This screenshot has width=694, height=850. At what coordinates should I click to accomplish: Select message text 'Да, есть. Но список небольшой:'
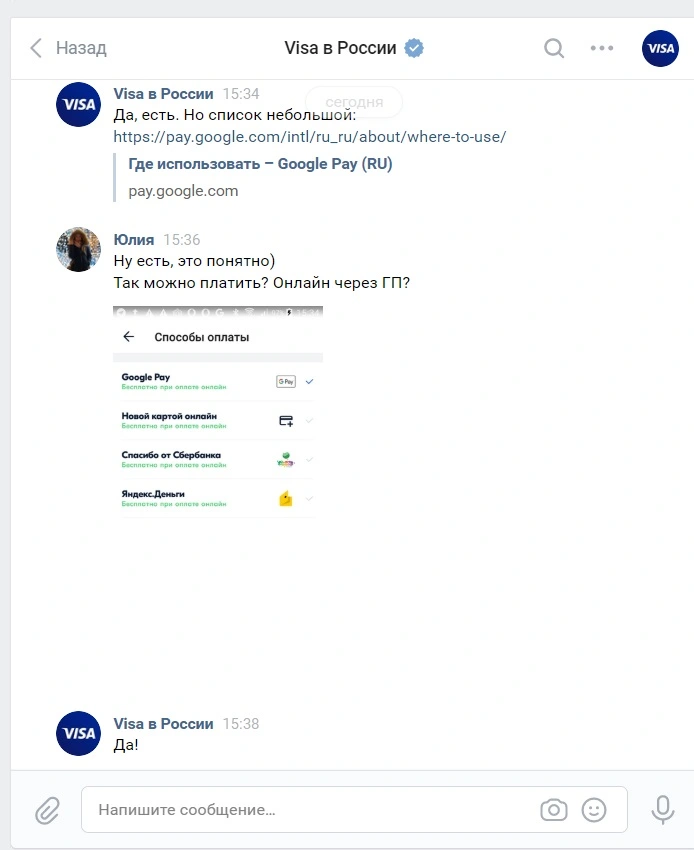235,115
